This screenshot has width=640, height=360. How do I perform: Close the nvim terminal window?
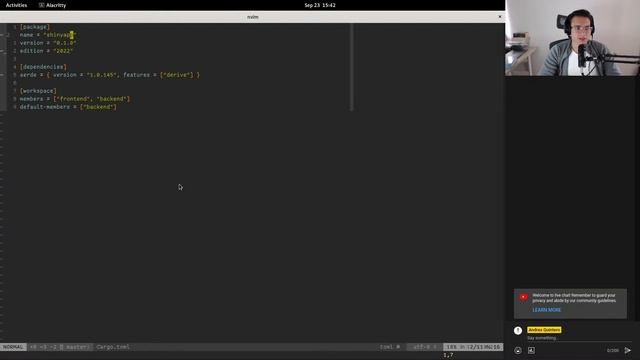(500, 17)
